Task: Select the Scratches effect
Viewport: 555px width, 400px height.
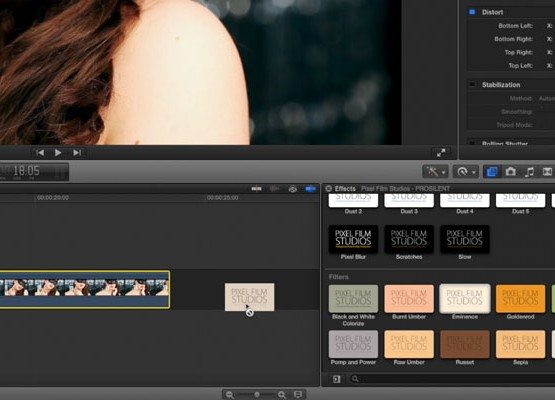Action: (409, 239)
